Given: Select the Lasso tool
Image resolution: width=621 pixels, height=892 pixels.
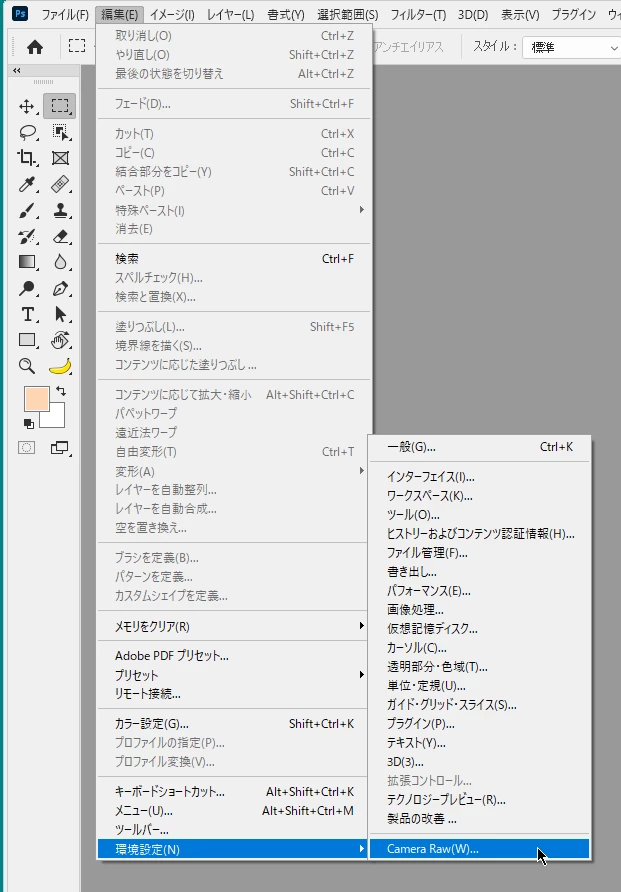Looking at the screenshot, I should click(27, 132).
